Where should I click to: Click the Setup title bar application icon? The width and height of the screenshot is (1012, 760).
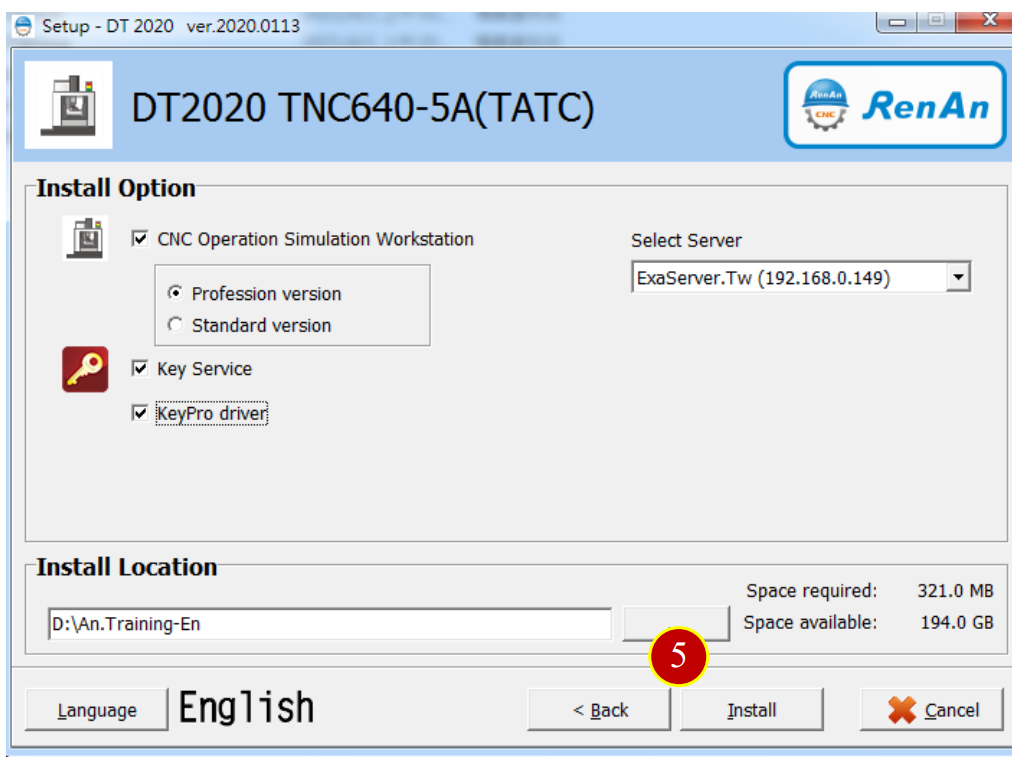tap(23, 26)
